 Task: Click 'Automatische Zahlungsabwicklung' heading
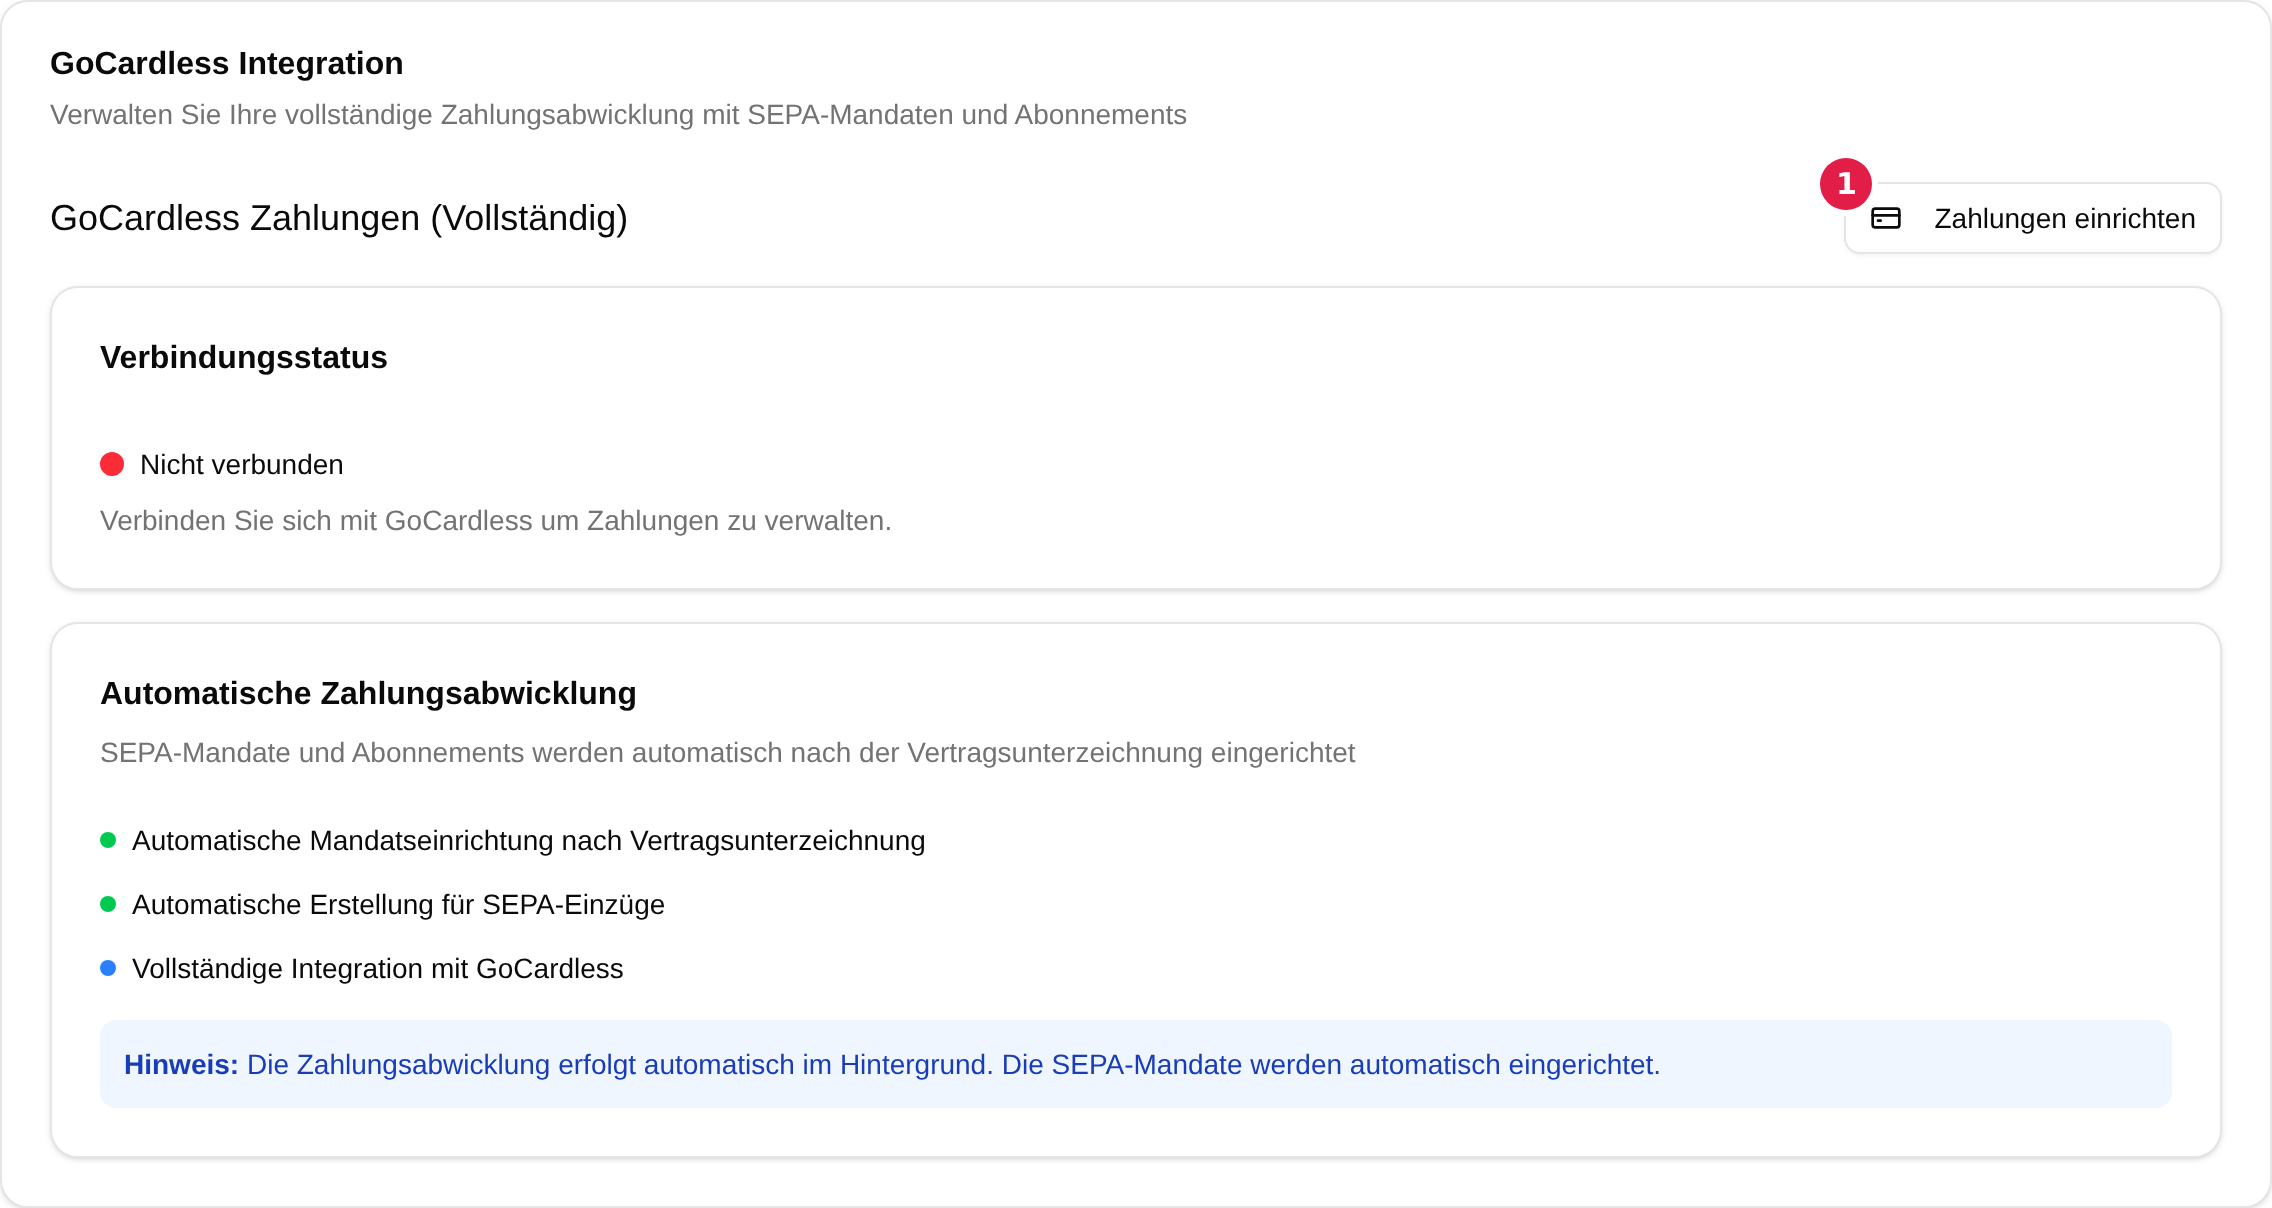368,693
